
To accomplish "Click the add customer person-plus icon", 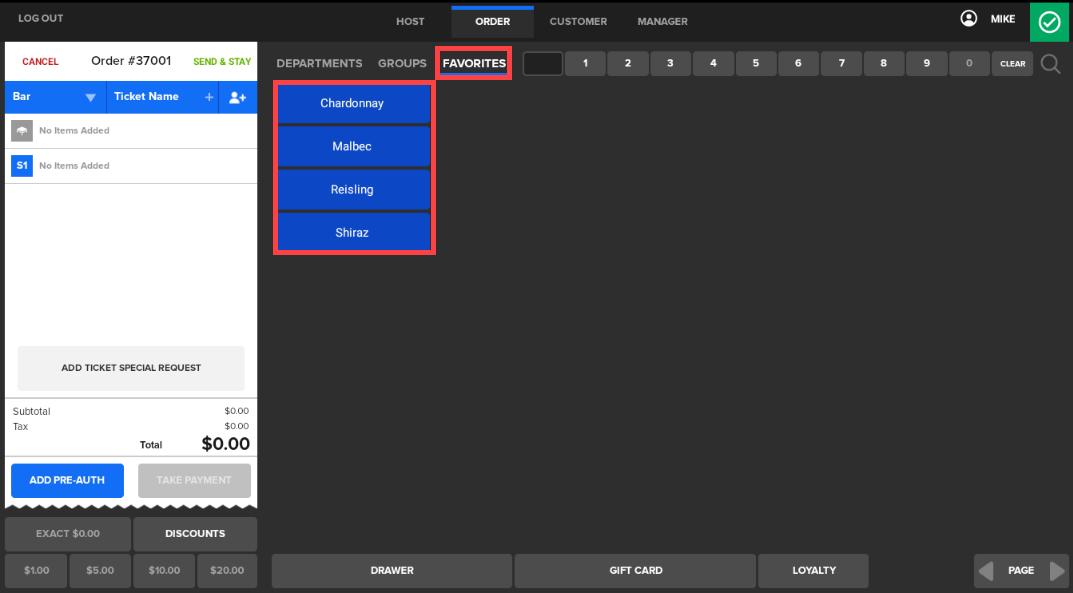I will pyautogui.click(x=237, y=97).
